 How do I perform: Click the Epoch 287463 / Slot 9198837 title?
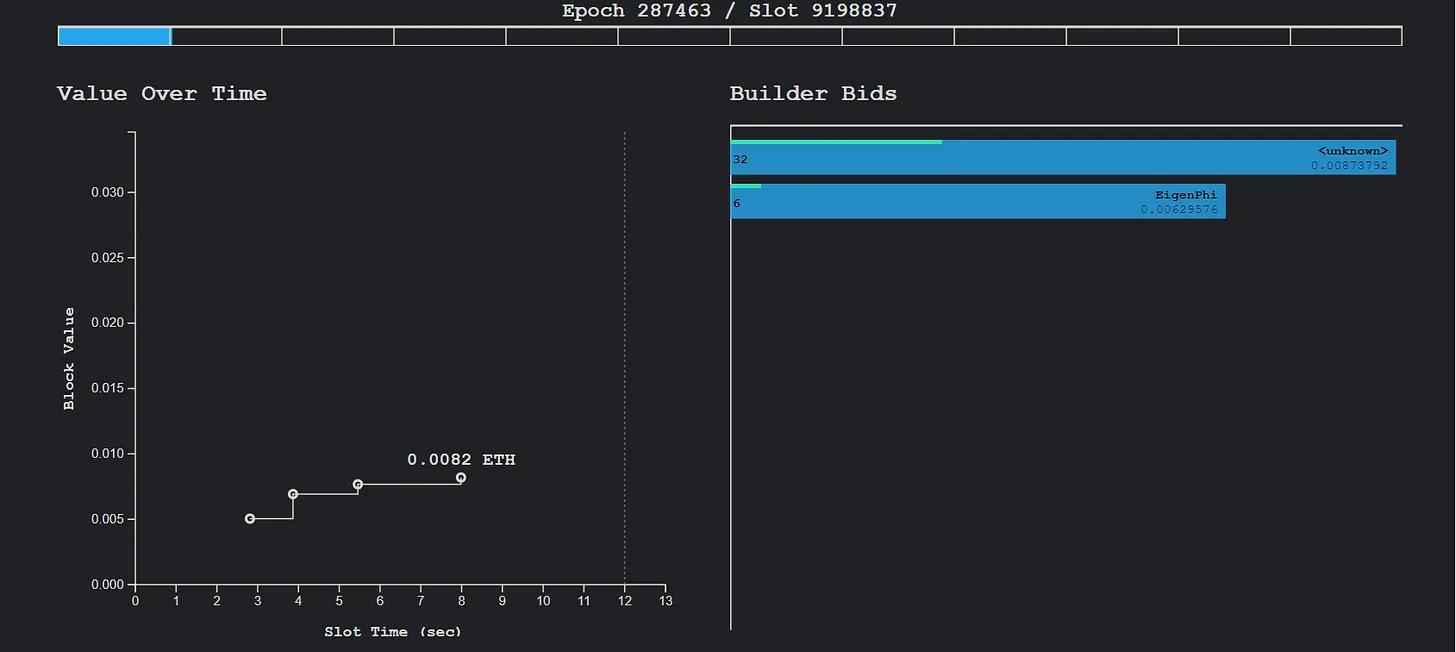[x=729, y=12]
